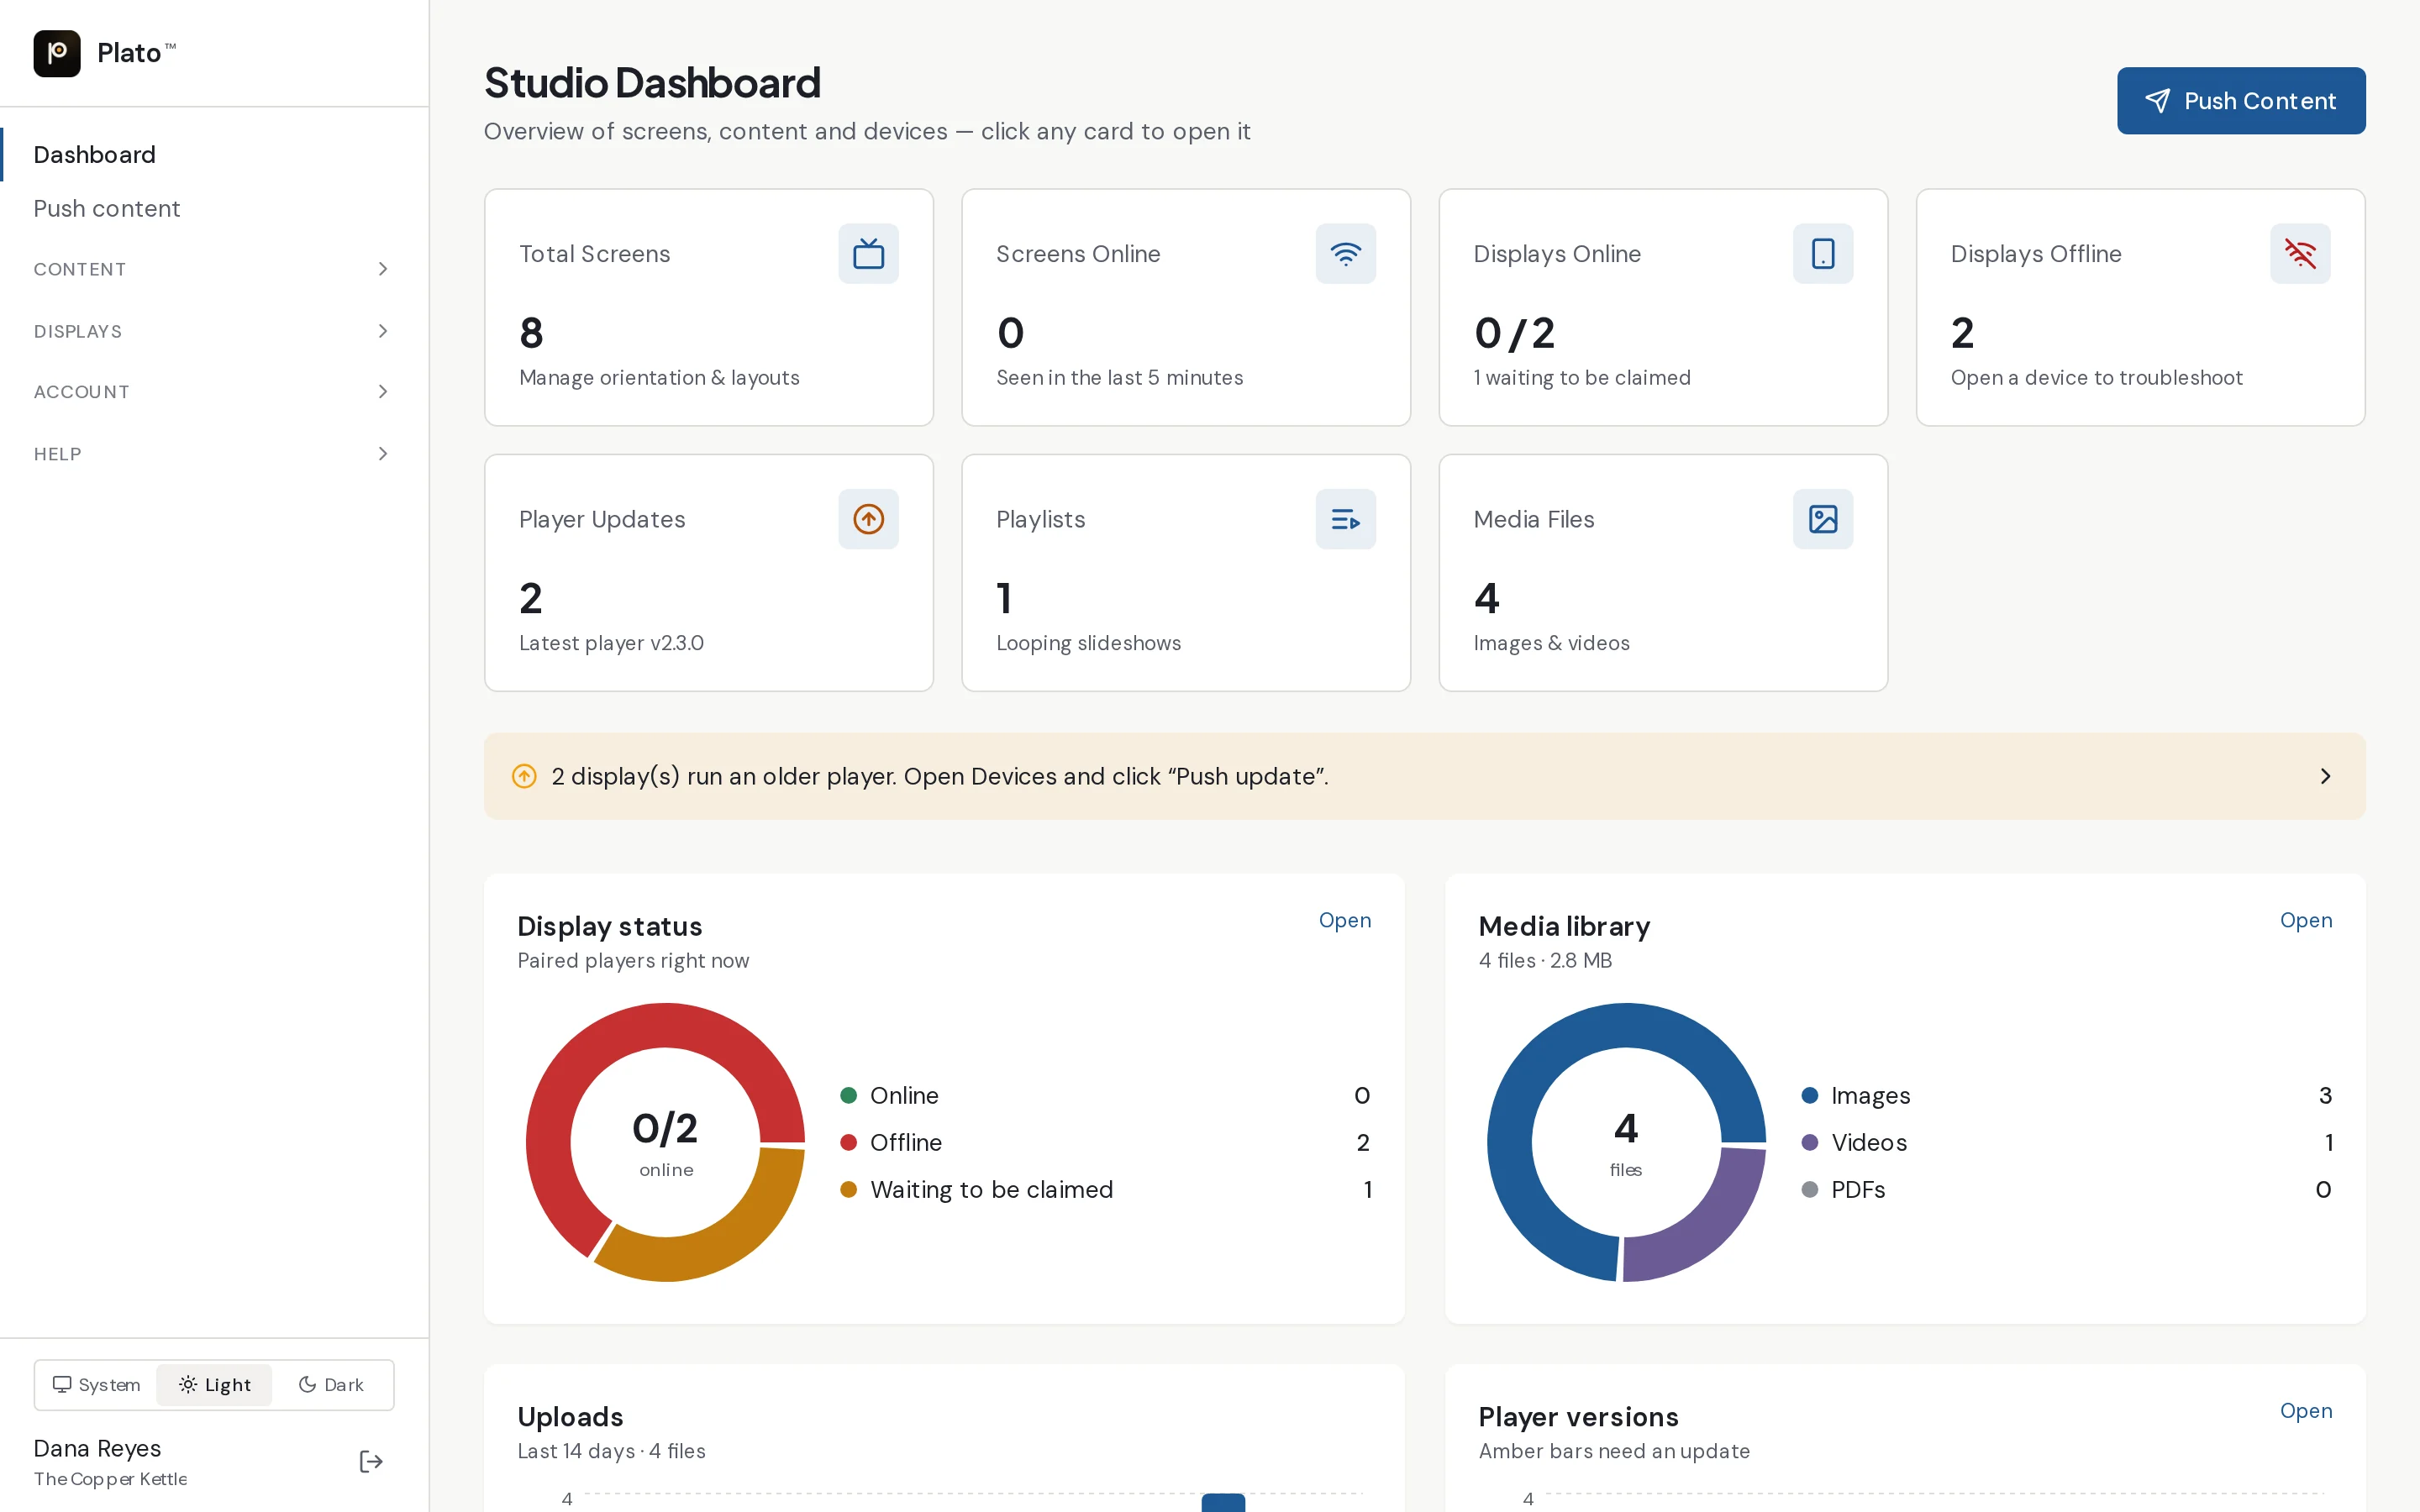Image resolution: width=2420 pixels, height=1512 pixels.
Task: Select the Light theme option
Action: click(x=214, y=1384)
